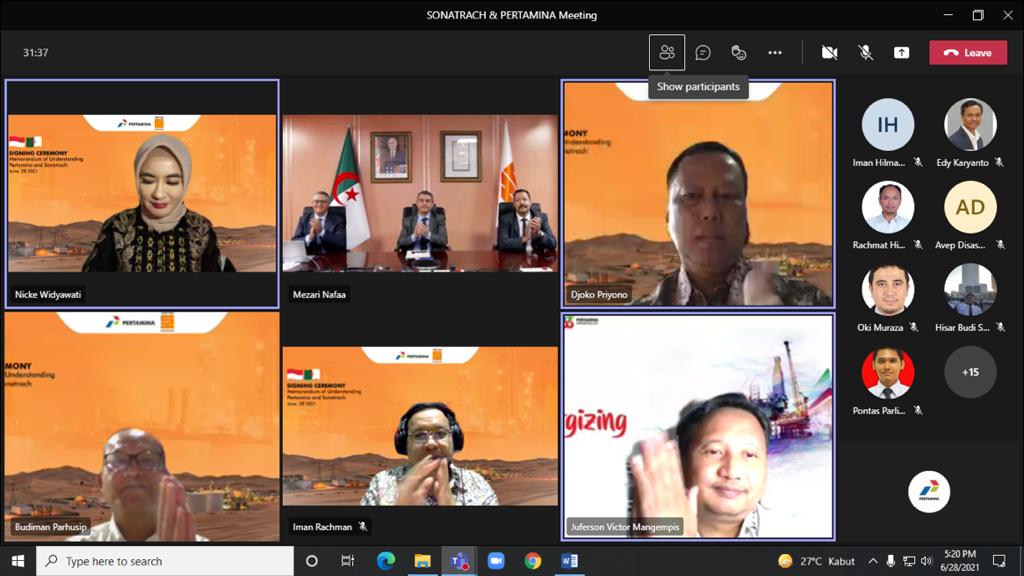
Task: Leave the meeting
Action: pyautogui.click(x=968, y=53)
